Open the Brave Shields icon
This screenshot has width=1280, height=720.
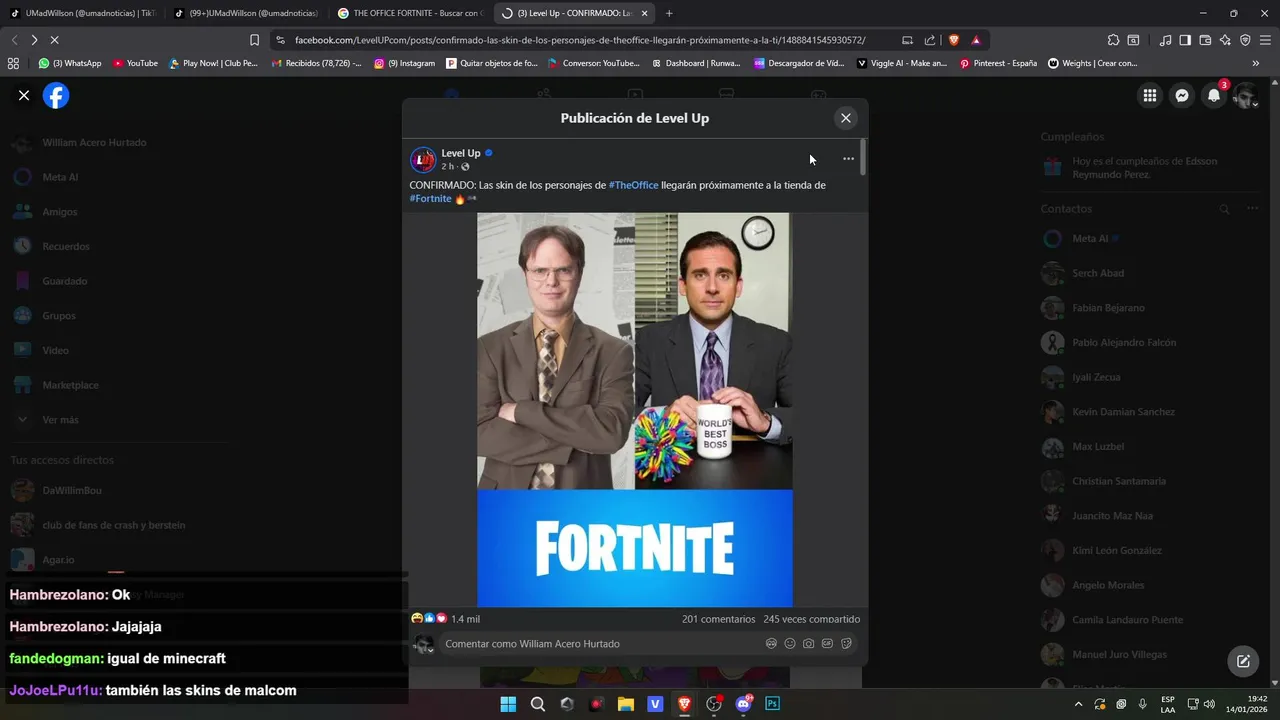(x=953, y=40)
